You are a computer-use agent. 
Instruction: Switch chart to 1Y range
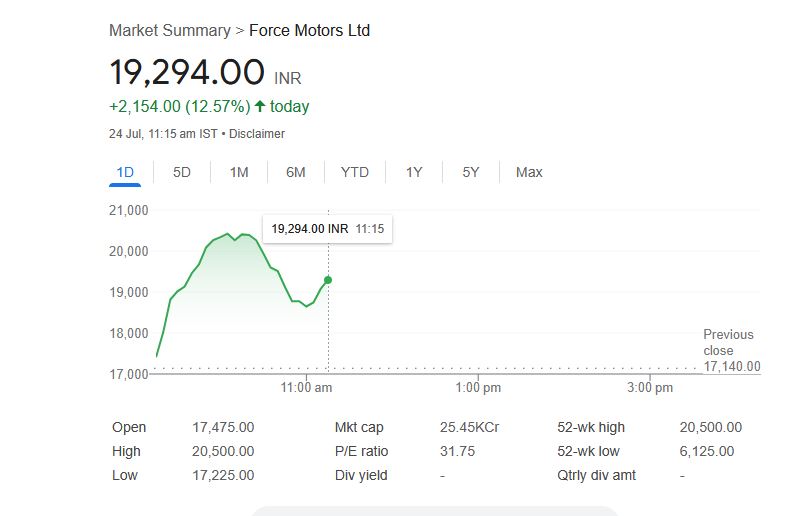[414, 172]
